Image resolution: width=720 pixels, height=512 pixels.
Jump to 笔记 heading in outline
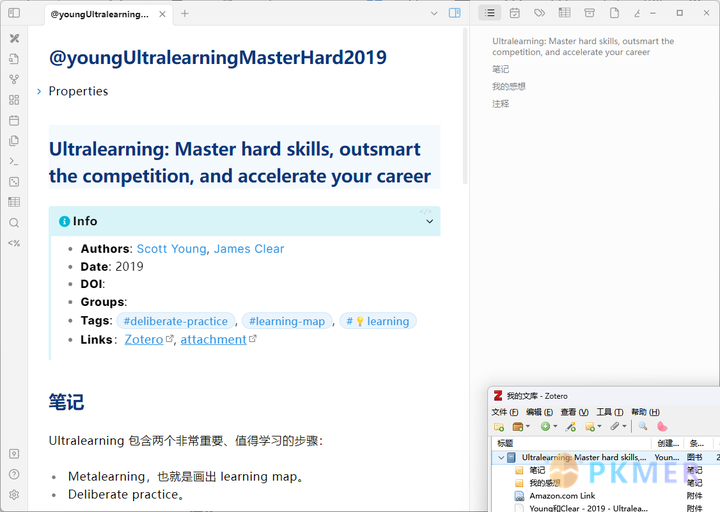501,69
